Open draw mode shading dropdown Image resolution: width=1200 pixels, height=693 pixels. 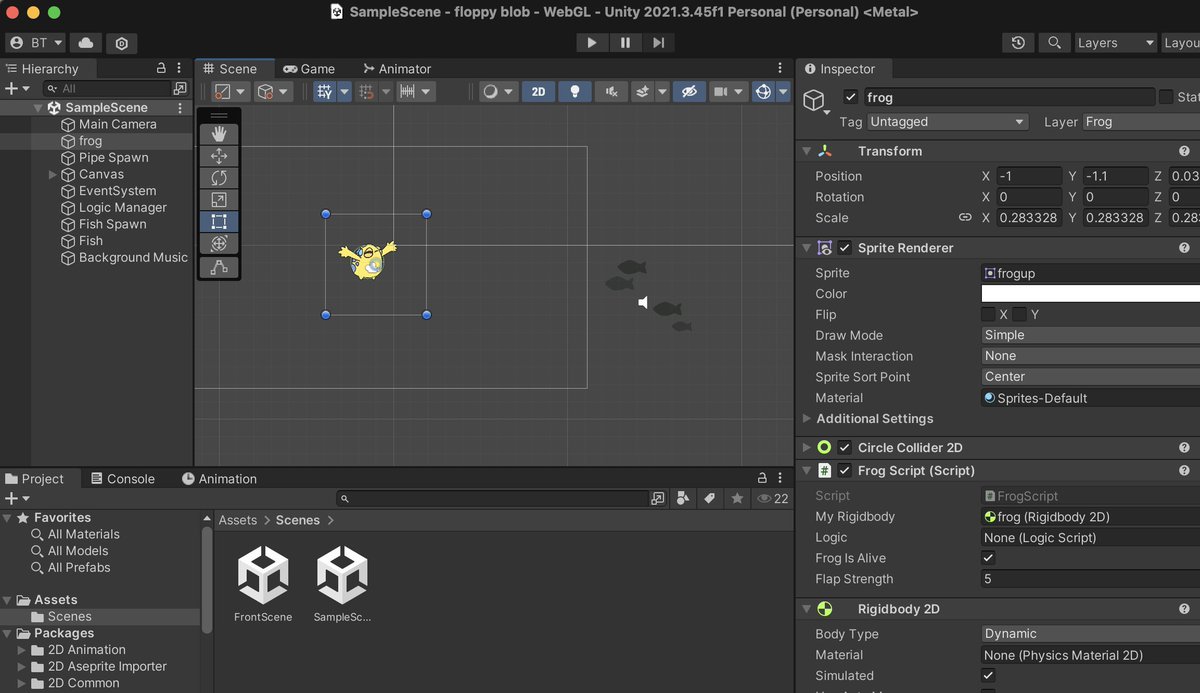497,91
